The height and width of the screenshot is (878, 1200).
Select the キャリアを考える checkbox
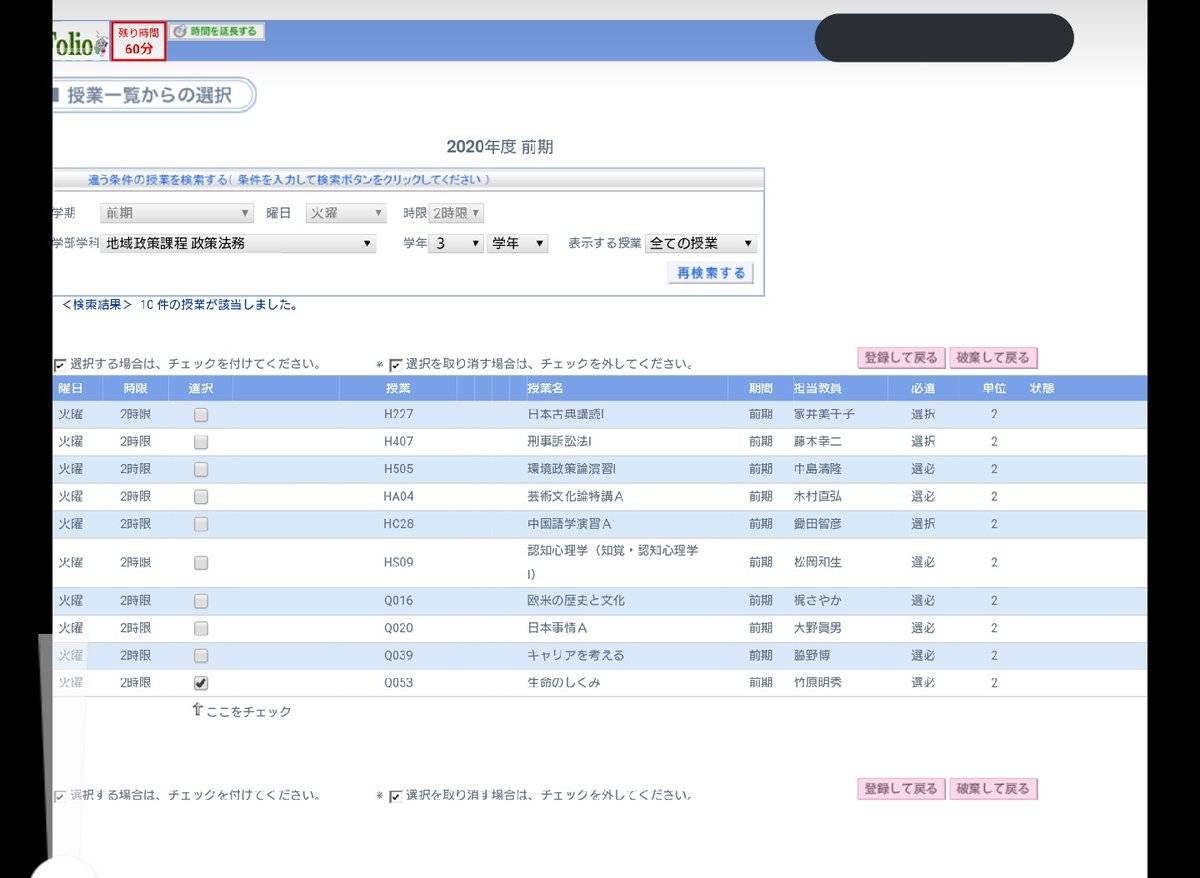click(200, 655)
